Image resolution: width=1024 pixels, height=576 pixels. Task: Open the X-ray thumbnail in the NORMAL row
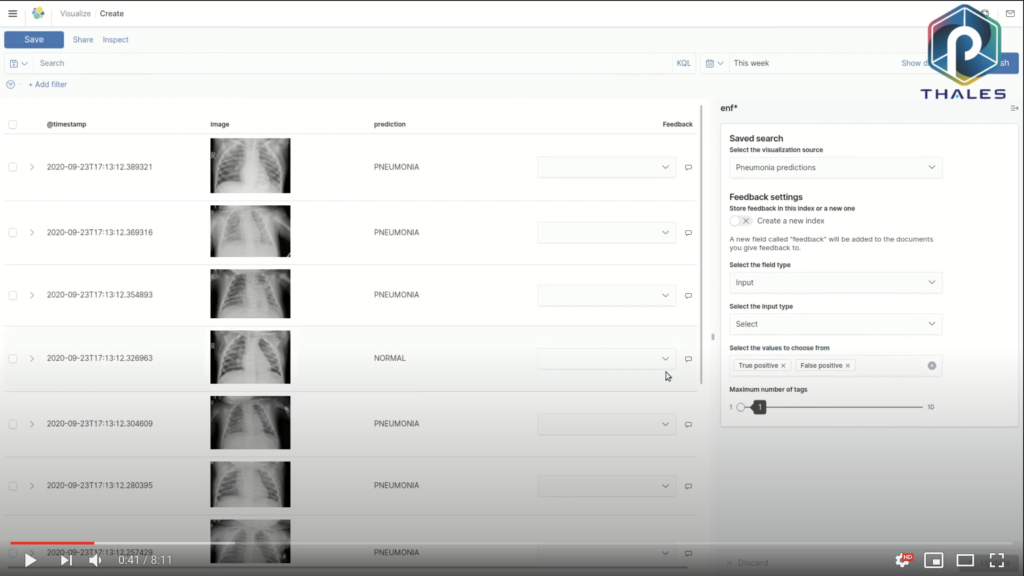(250, 357)
